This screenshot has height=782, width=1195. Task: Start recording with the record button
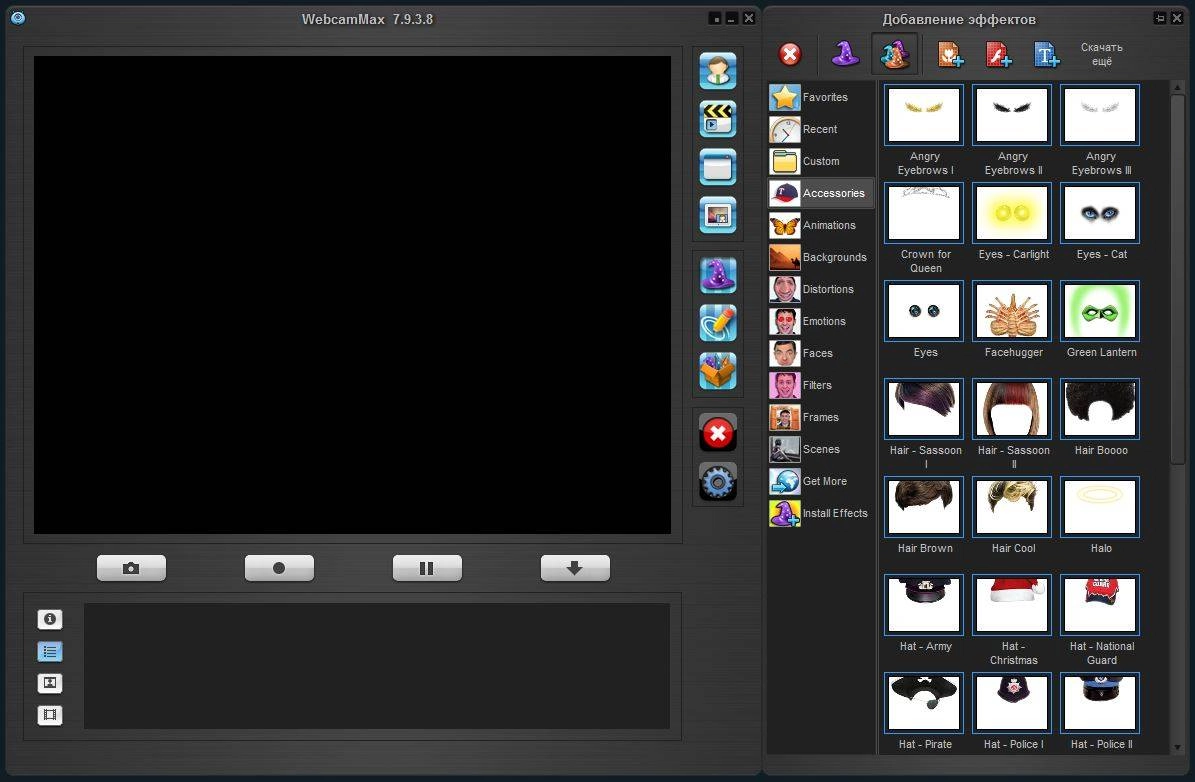pos(279,568)
